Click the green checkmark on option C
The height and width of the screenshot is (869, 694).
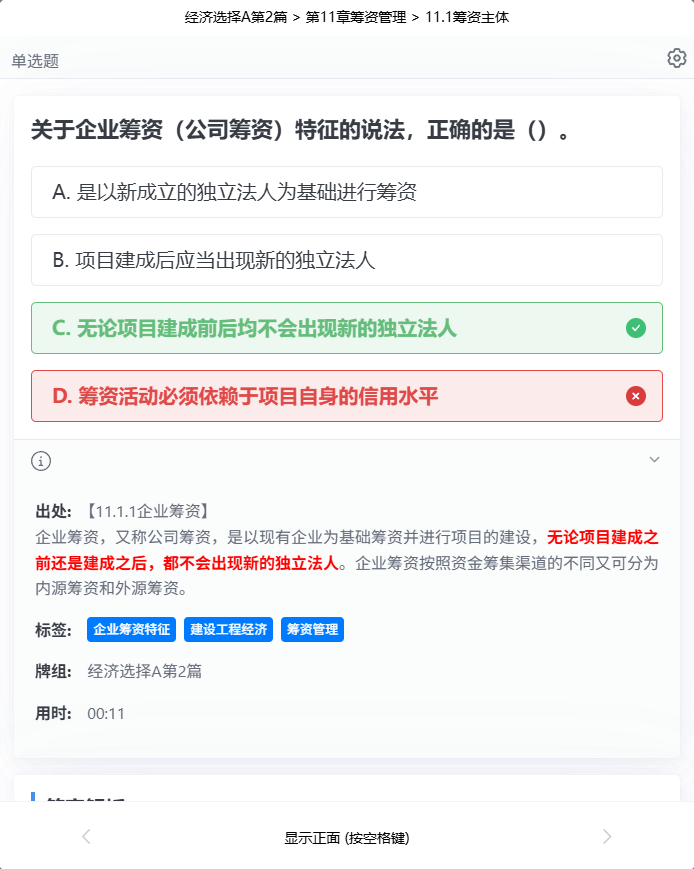[x=636, y=328]
